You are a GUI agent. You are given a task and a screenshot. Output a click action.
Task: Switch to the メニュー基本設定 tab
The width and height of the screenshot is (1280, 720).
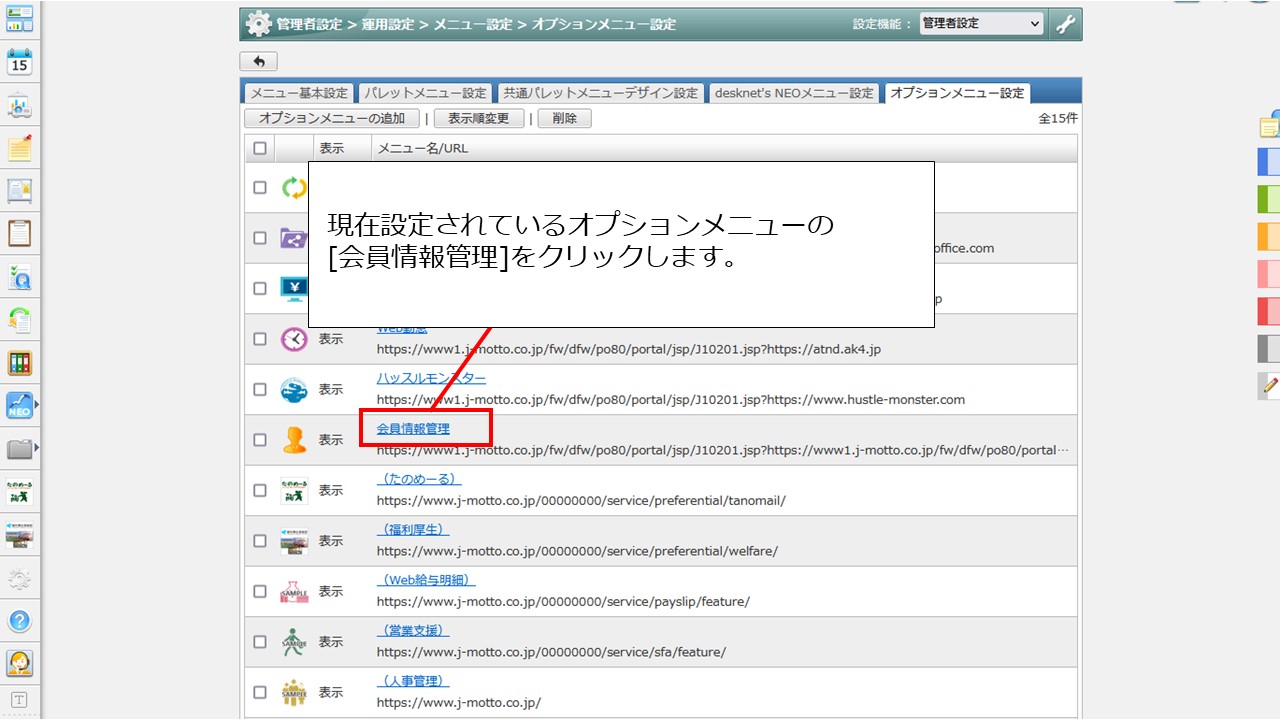(299, 93)
